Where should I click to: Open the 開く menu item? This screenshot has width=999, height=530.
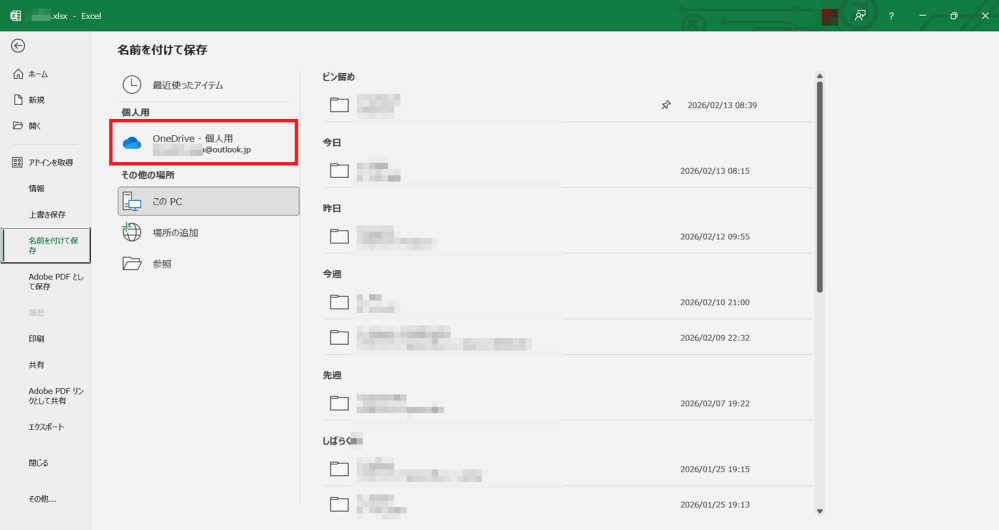click(x=35, y=126)
